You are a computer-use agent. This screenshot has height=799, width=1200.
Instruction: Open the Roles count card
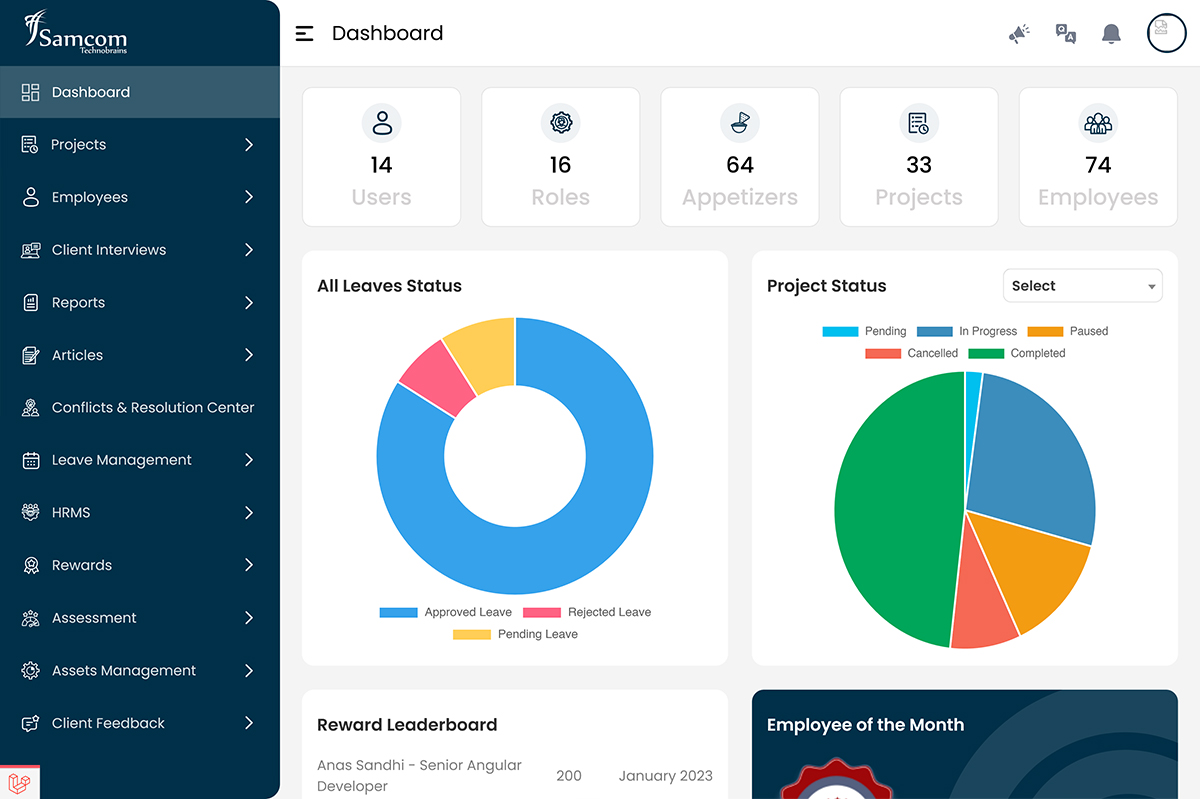560,157
